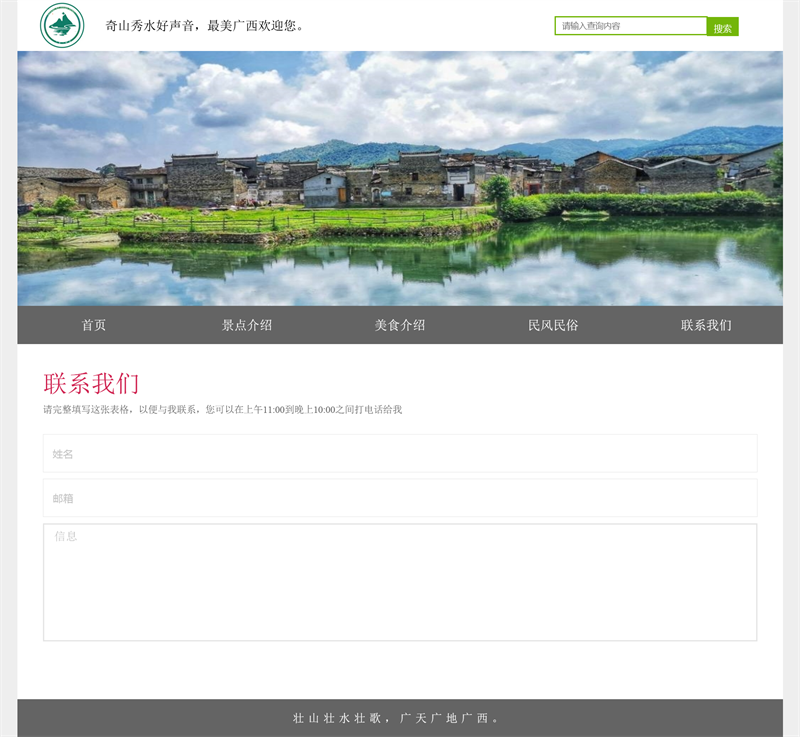This screenshot has width=800, height=737.
Task: Open the 景点介绍 navigation item
Action: point(247,325)
